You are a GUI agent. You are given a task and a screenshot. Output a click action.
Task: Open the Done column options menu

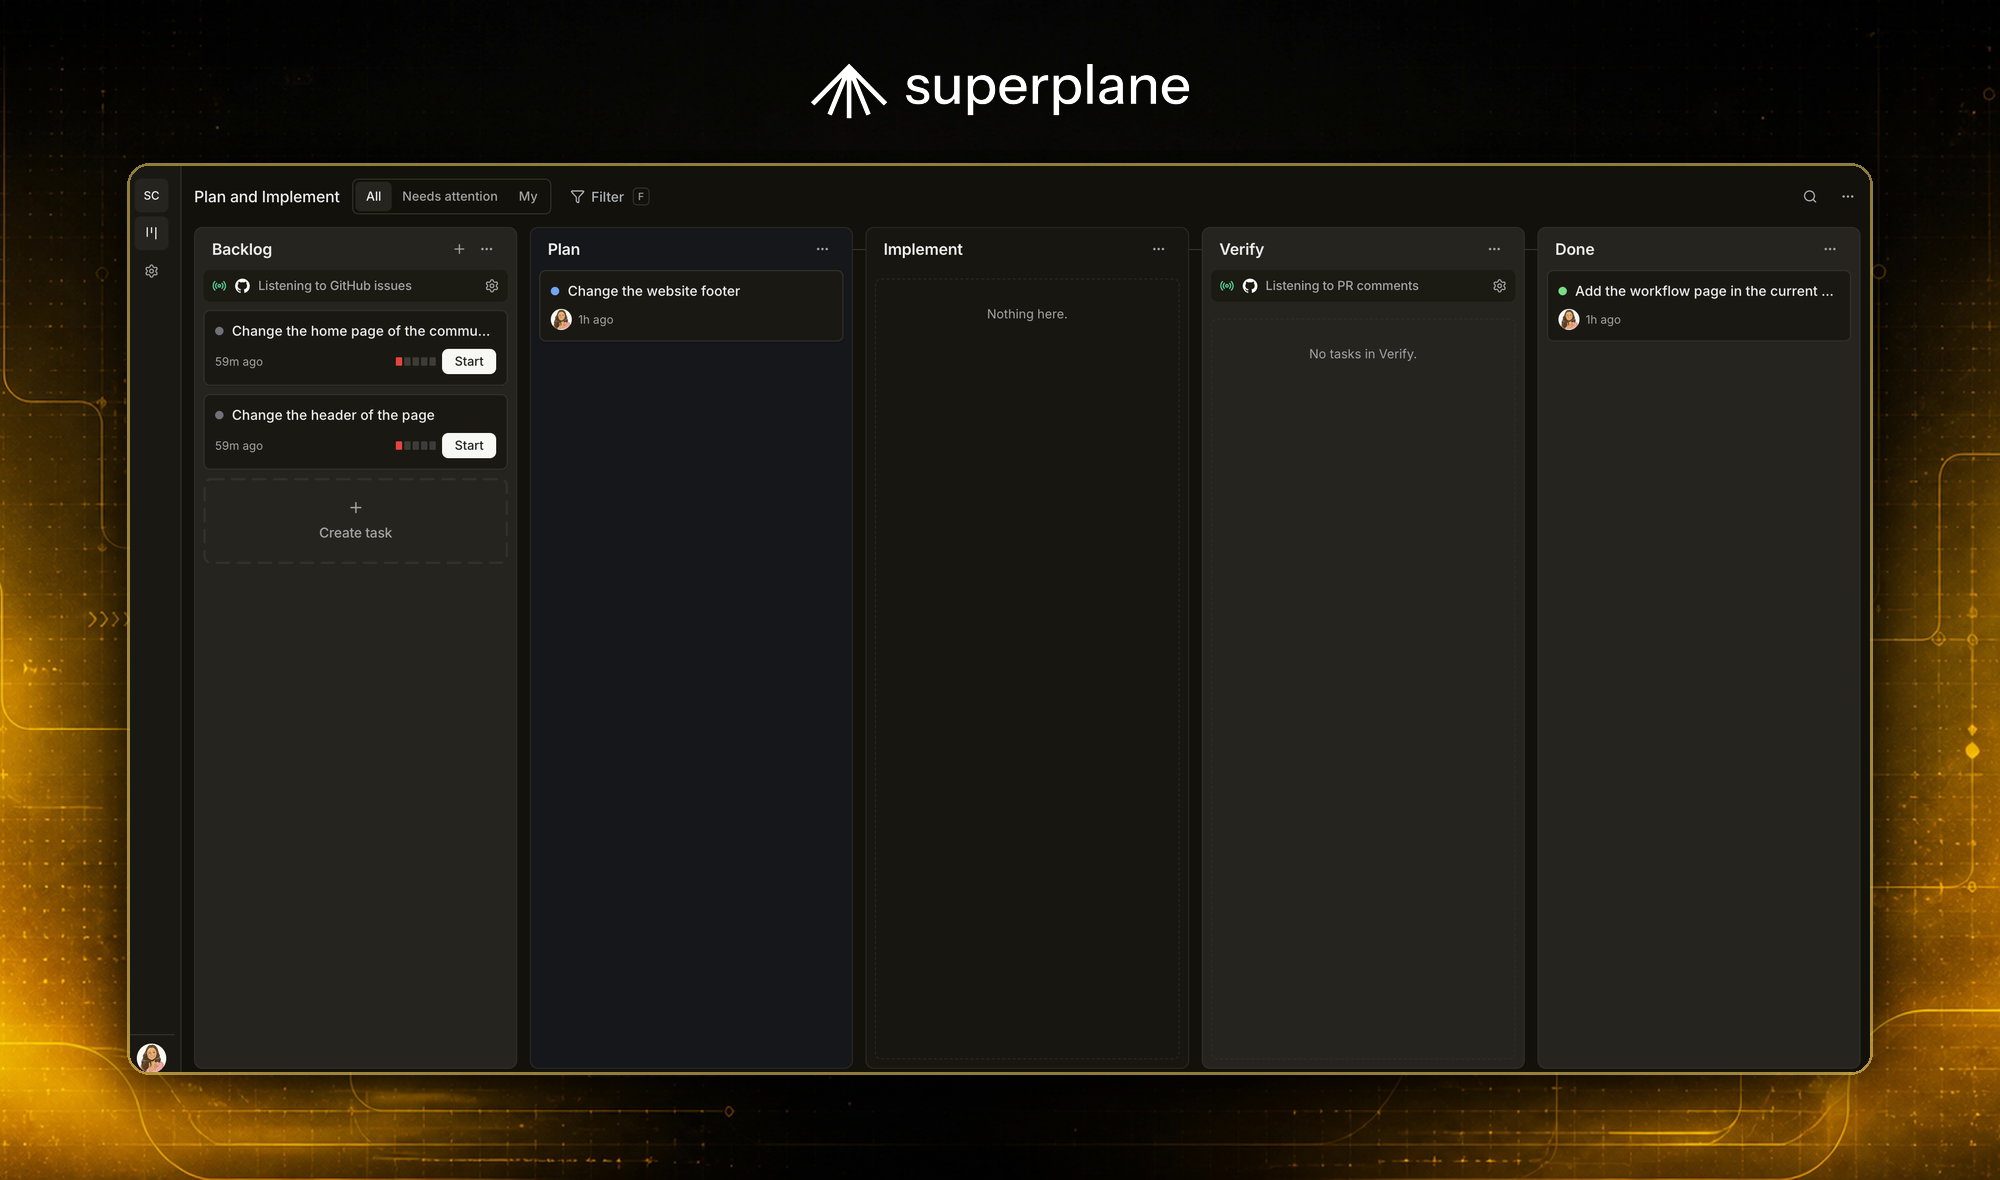tap(1830, 249)
